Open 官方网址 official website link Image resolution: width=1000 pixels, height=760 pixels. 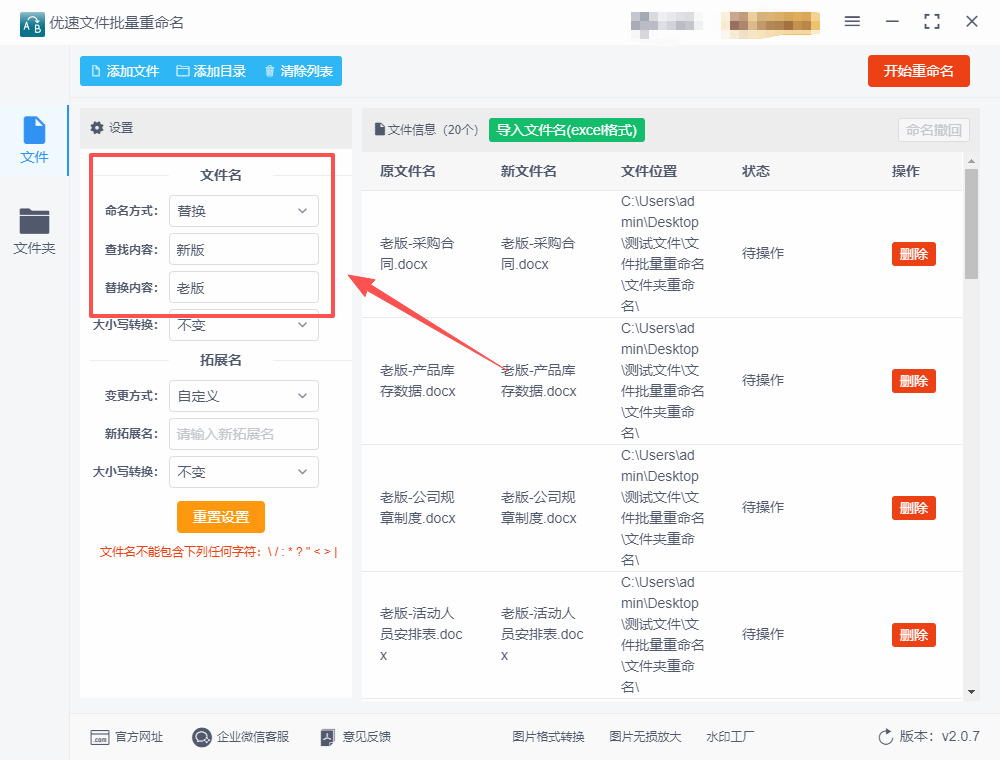tap(126, 737)
